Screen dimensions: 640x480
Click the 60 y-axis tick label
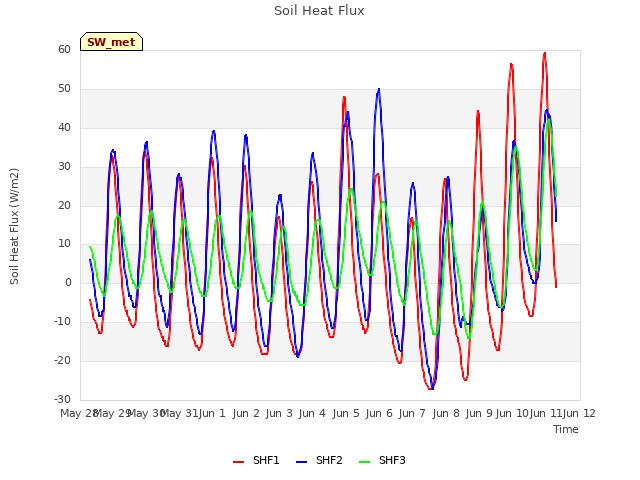pyautogui.click(x=64, y=49)
